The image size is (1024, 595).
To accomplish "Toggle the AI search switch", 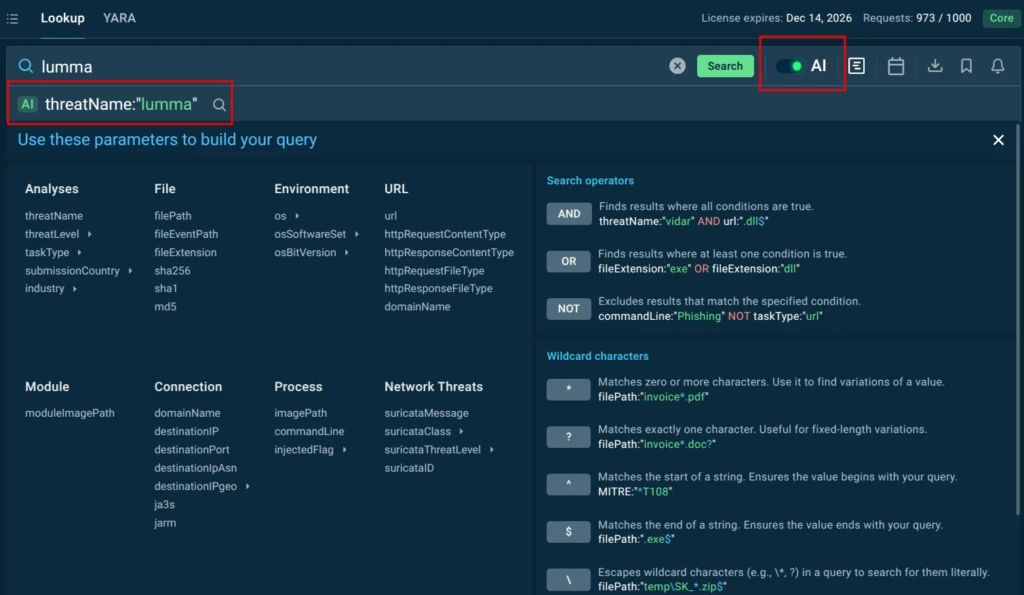I will (790, 66).
